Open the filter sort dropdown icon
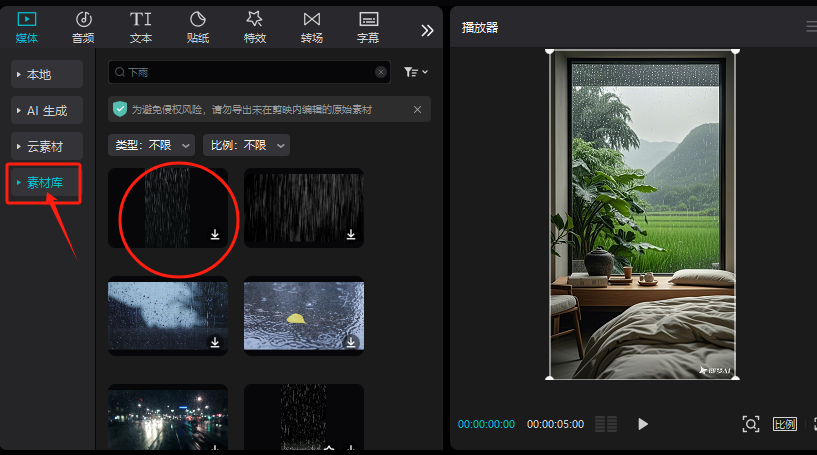 click(416, 72)
